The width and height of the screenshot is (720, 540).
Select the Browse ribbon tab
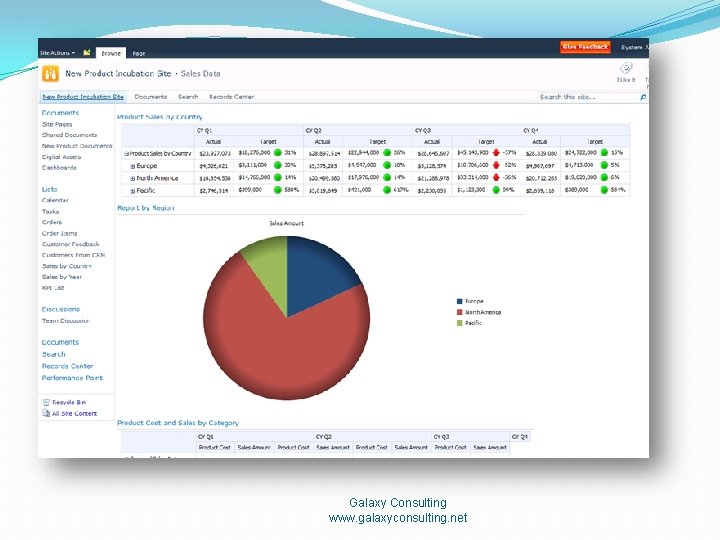tap(111, 53)
